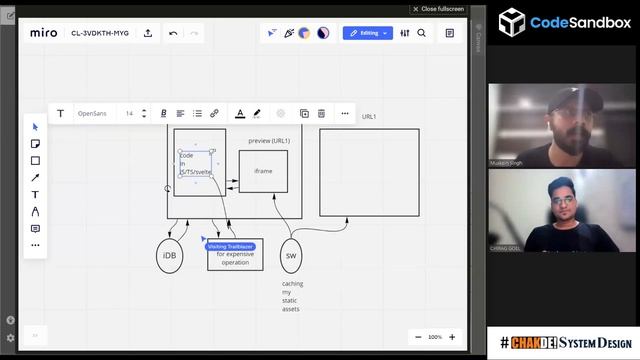Image resolution: width=640 pixels, height=360 pixels.
Task: Toggle bold formatting
Action: (x=163, y=113)
